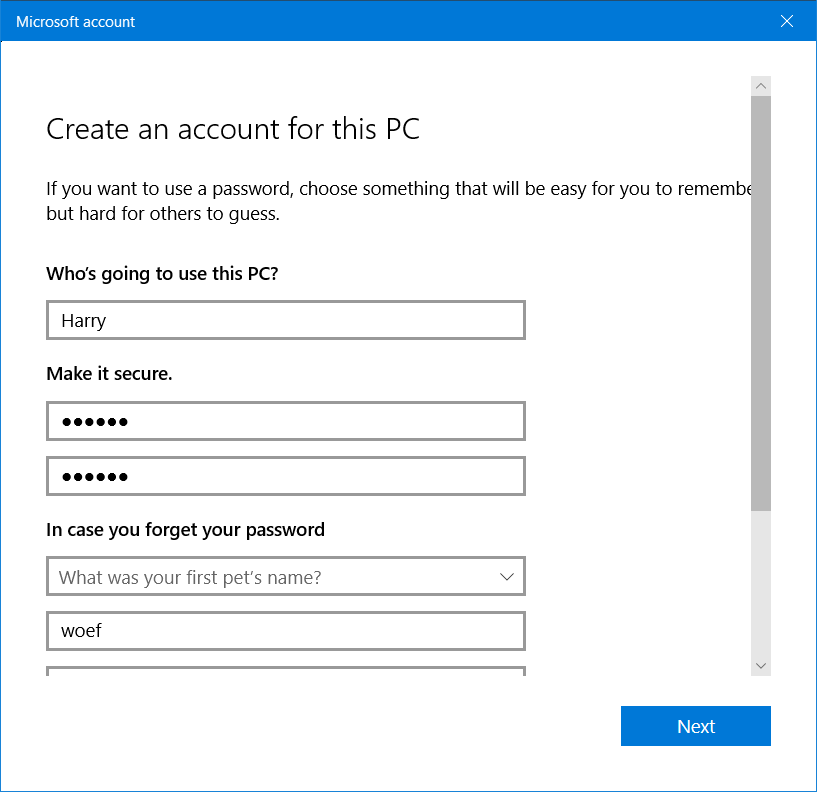This screenshot has width=817, height=792.
Task: Click the label 'In case you forget your password'
Action: click(x=185, y=530)
